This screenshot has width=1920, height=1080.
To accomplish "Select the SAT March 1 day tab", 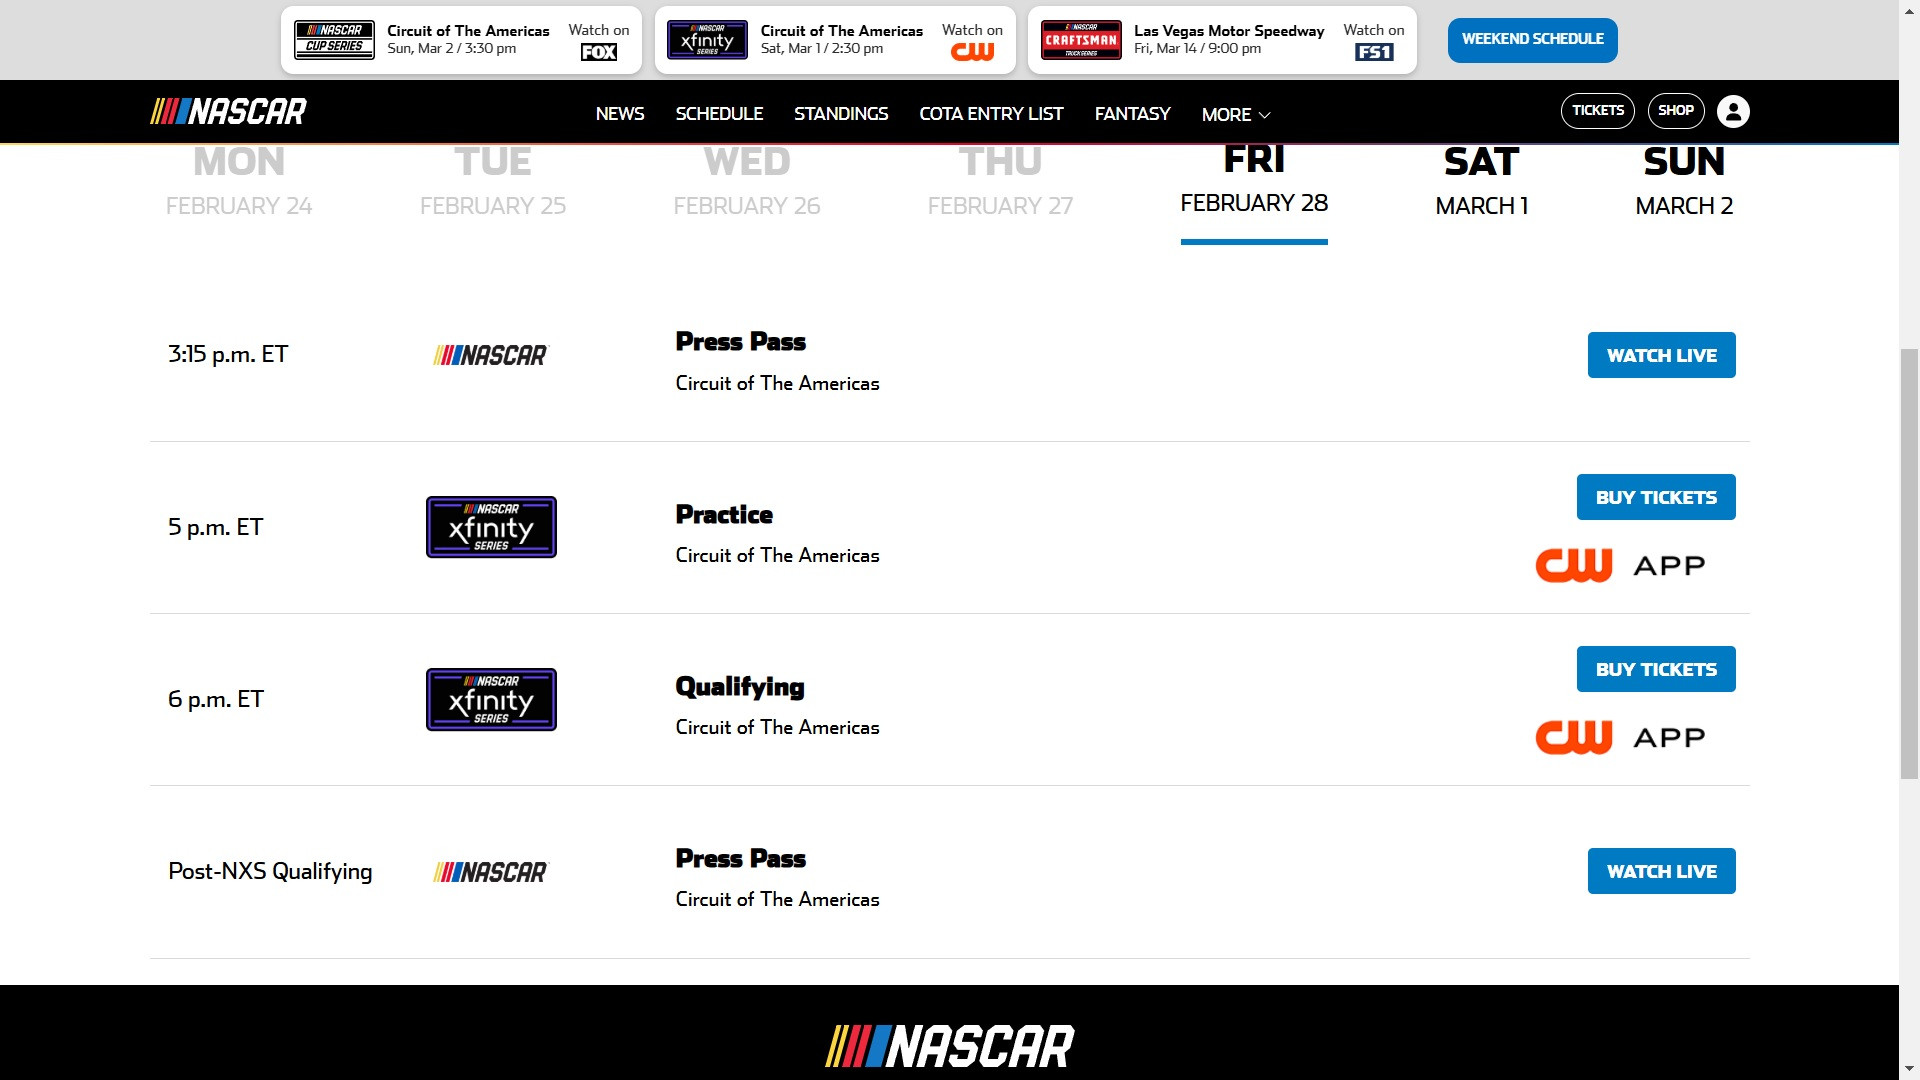I will (1482, 181).
